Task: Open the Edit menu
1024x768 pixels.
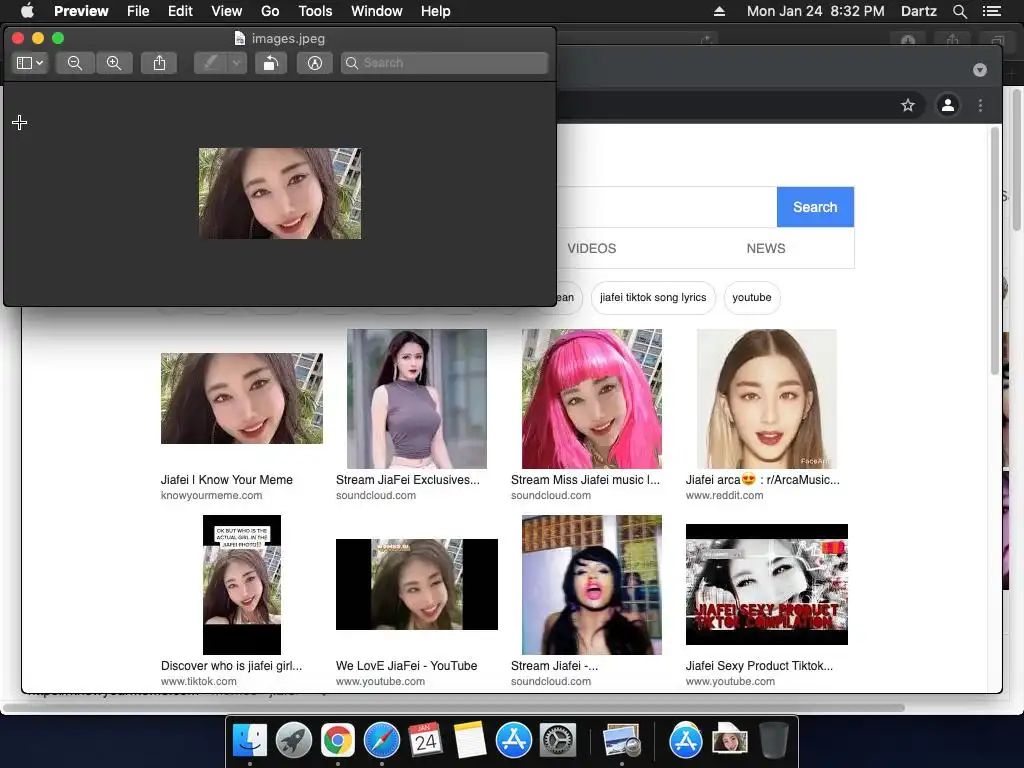Action: point(180,11)
